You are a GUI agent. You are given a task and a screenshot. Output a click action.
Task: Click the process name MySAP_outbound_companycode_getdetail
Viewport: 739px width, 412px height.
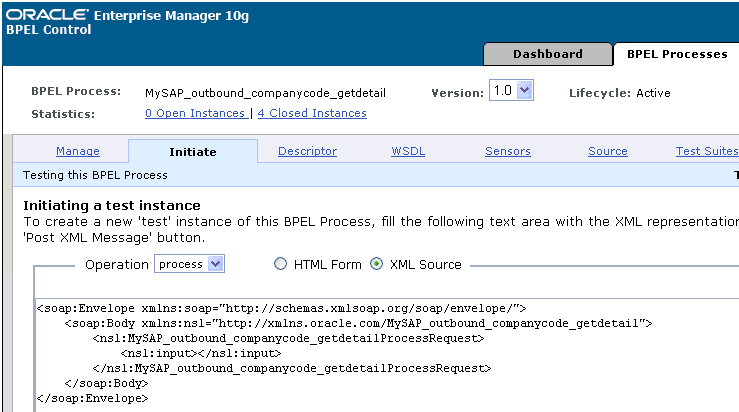[265, 93]
